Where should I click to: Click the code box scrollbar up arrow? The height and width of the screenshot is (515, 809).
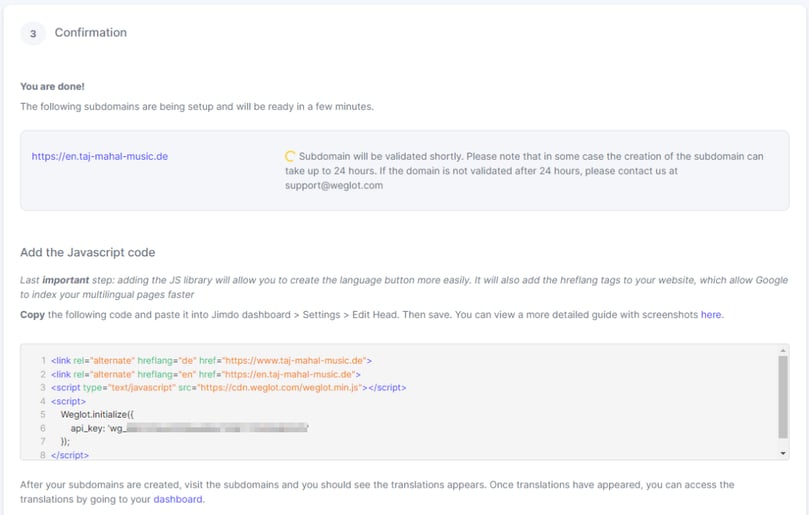[x=782, y=352]
